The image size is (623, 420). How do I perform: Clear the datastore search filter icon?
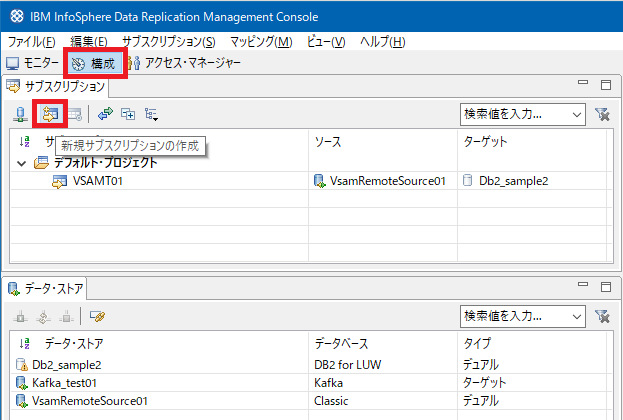[x=602, y=316]
